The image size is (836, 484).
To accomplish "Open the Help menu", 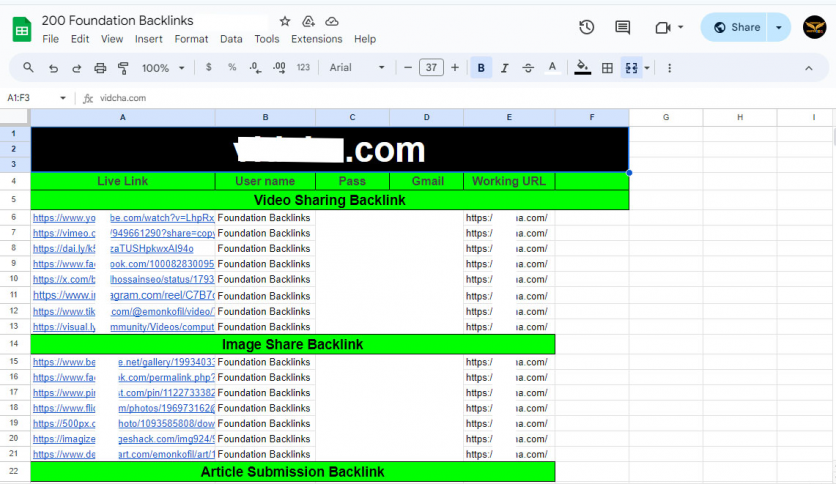I will [x=365, y=39].
